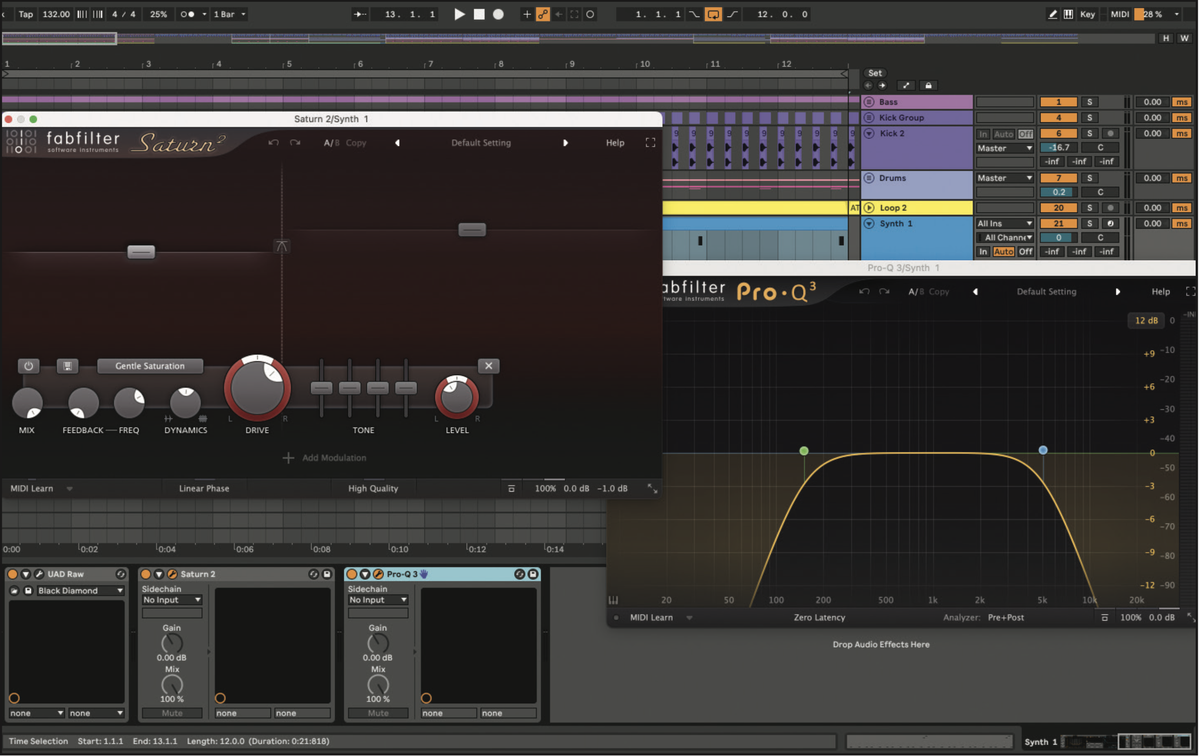The width and height of the screenshot is (1200, 756).
Task: Open the Pro-Q 3 12 dB range selector
Action: tap(1146, 321)
